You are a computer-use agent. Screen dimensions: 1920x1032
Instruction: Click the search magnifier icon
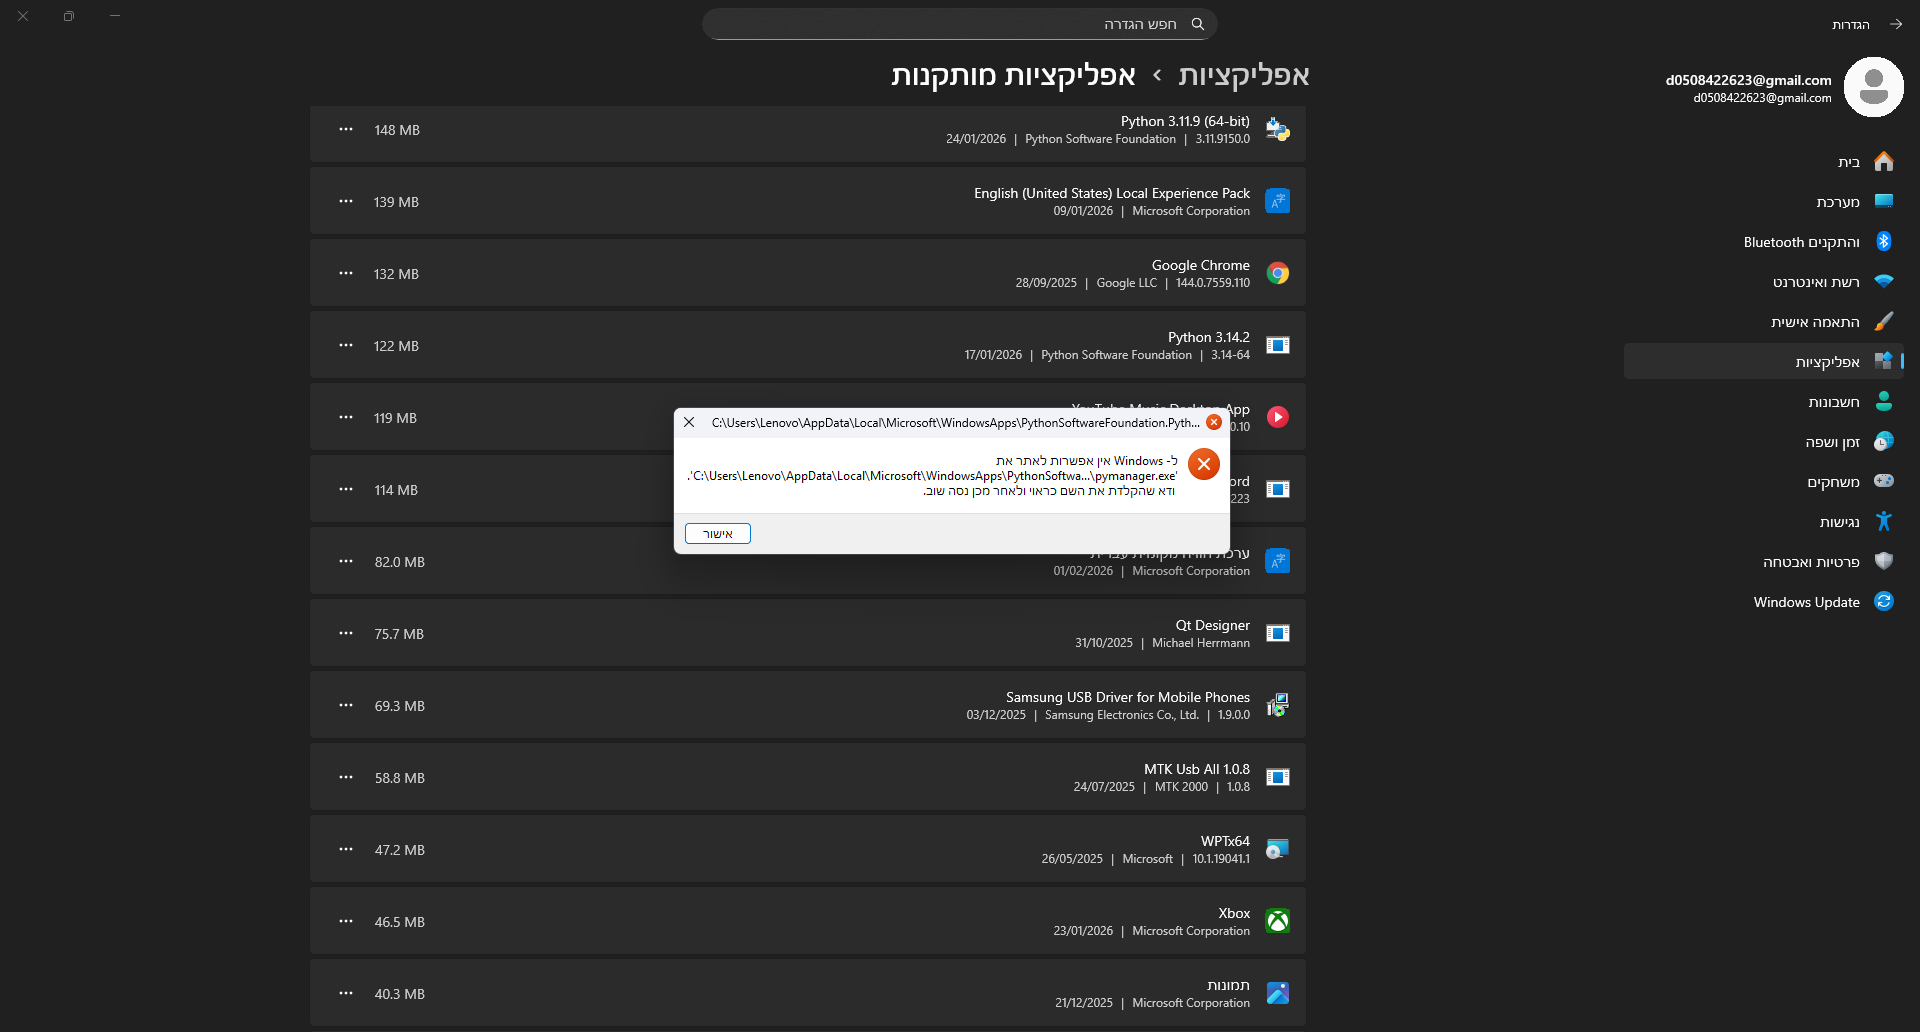[x=1197, y=24]
